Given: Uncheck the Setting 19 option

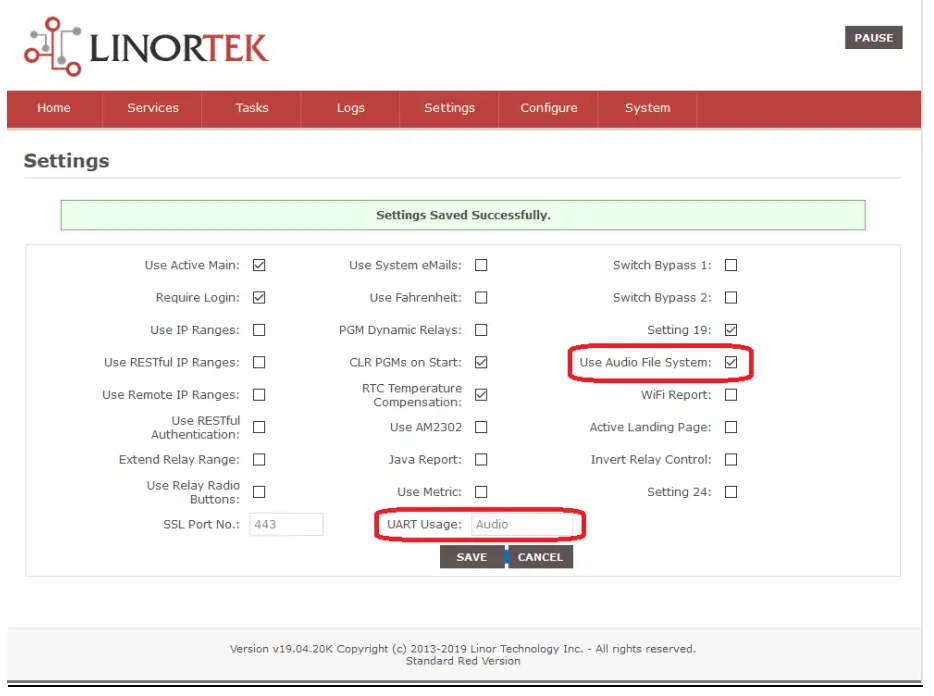Looking at the screenshot, I should pyautogui.click(x=731, y=329).
